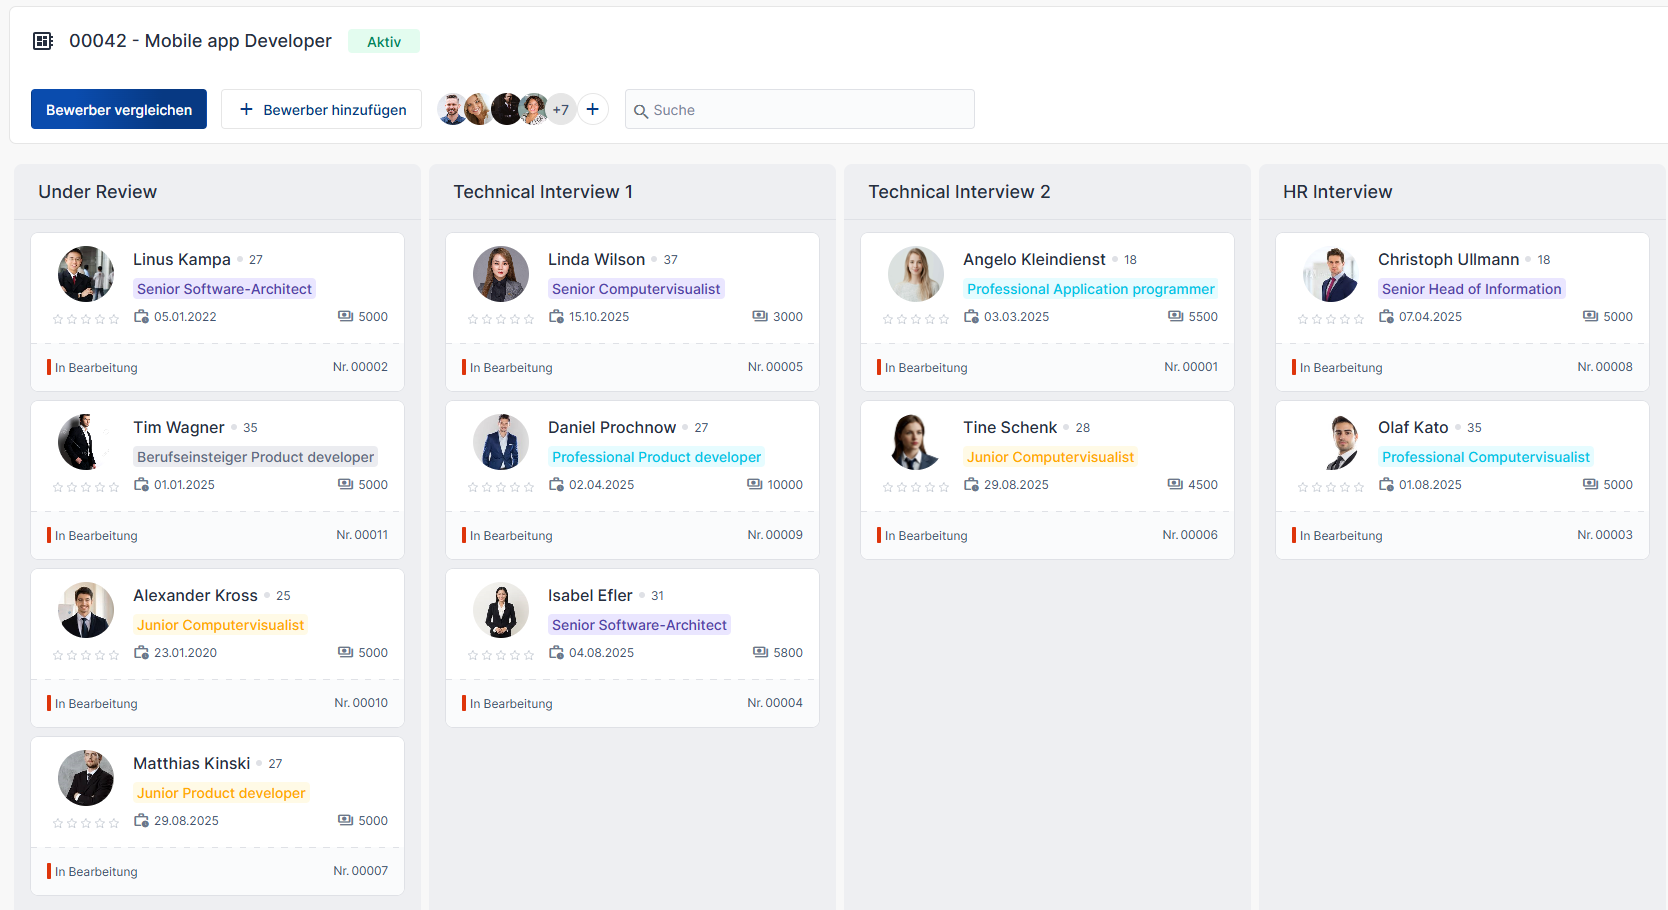This screenshot has width=1668, height=910.
Task: Click the plus icon next to avatar group
Action: 593,109
